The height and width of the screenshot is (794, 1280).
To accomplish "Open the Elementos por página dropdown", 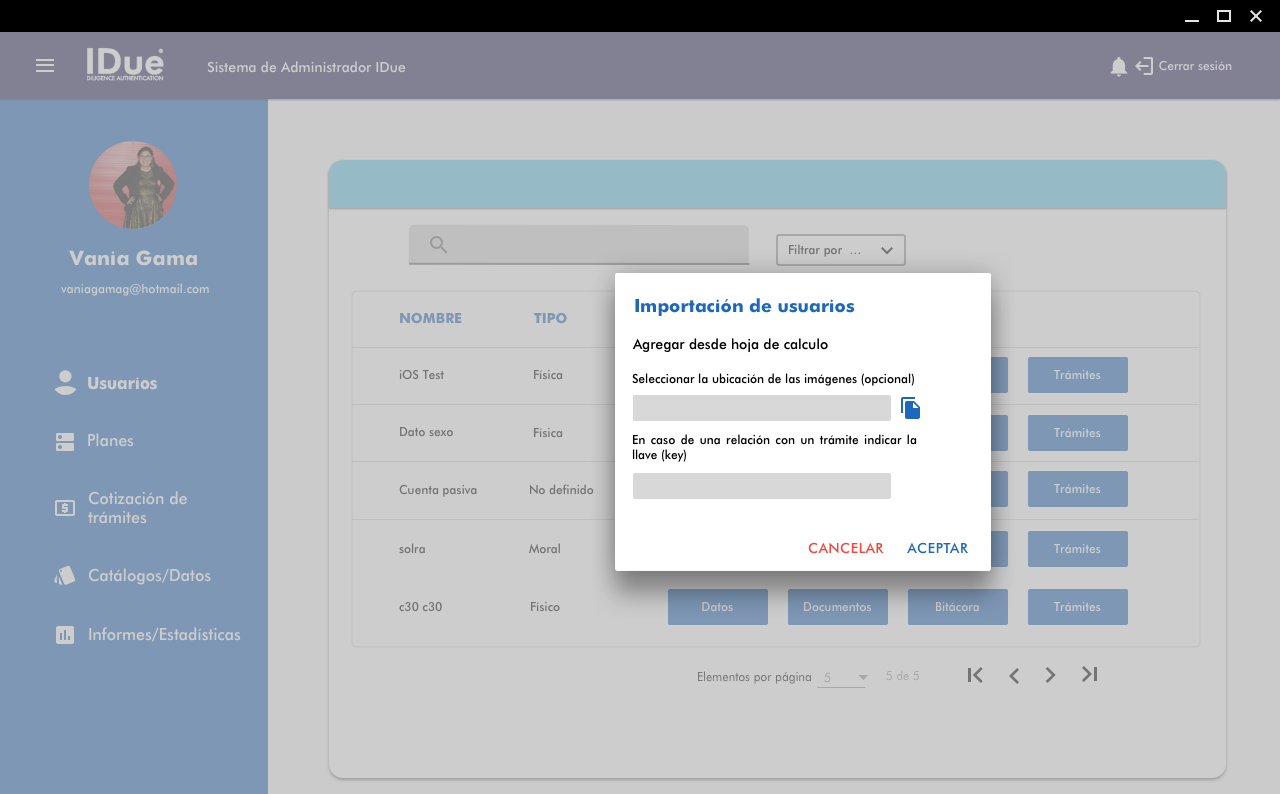I will 842,678.
